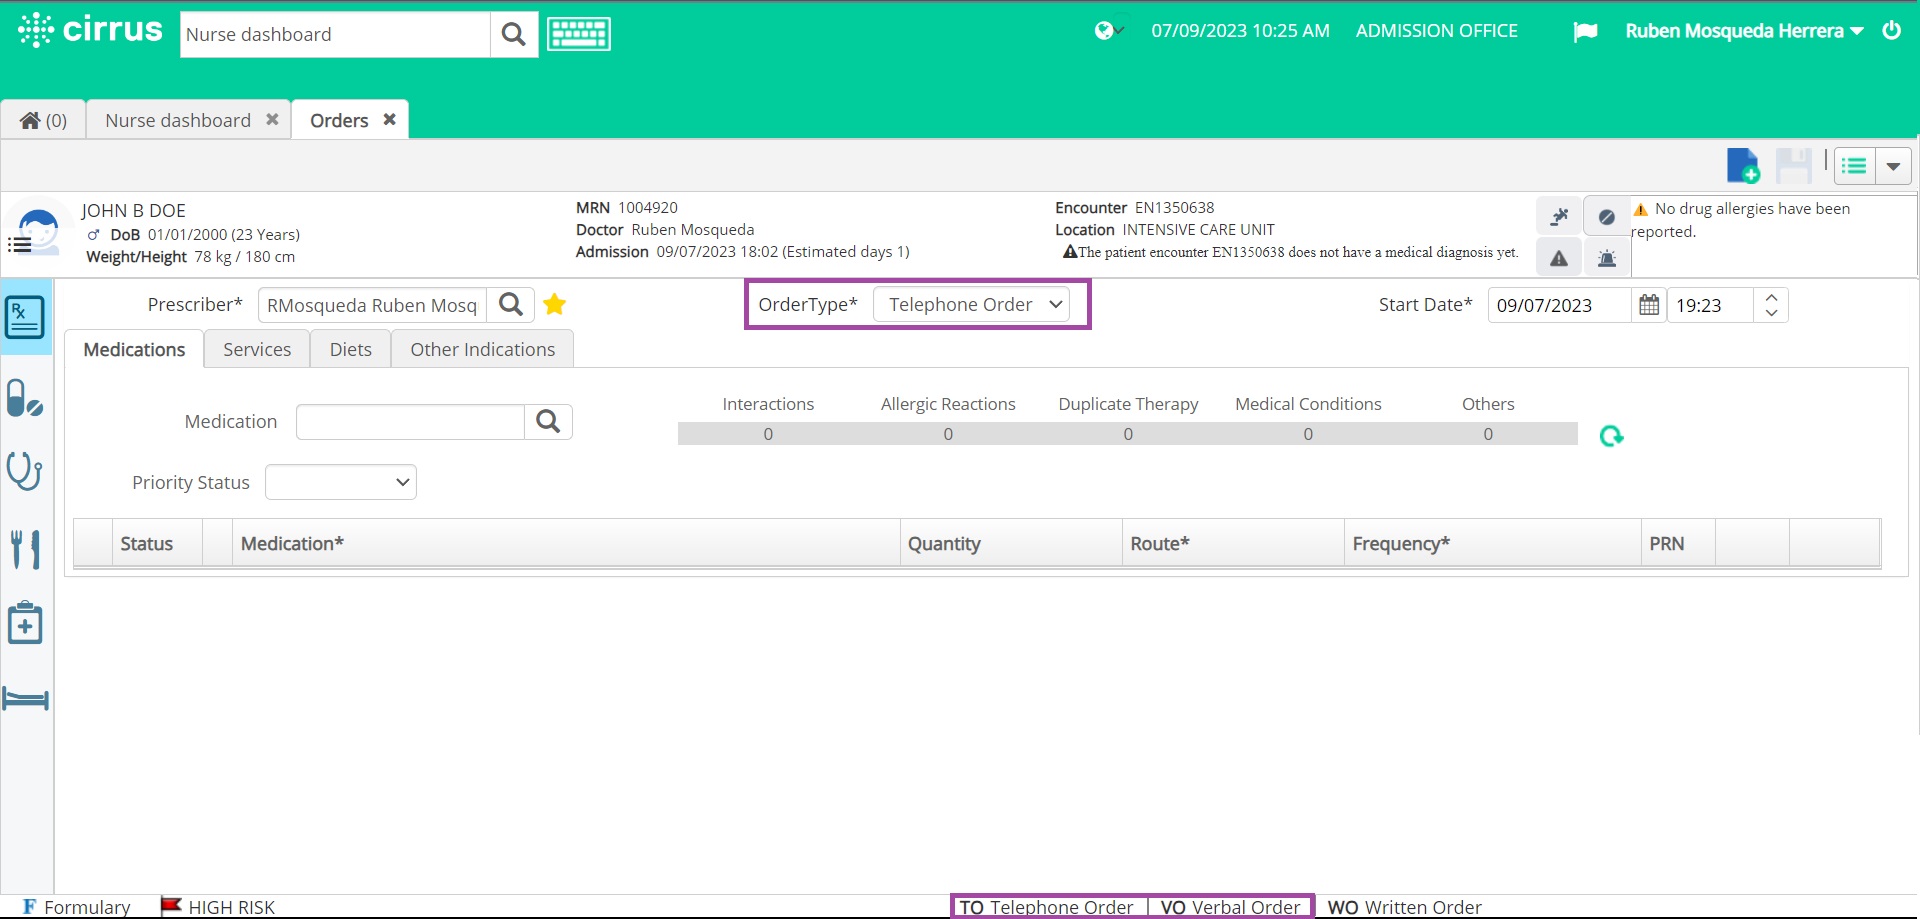
Task: Switch to the Nurse dashboard tab
Action: coord(177,119)
